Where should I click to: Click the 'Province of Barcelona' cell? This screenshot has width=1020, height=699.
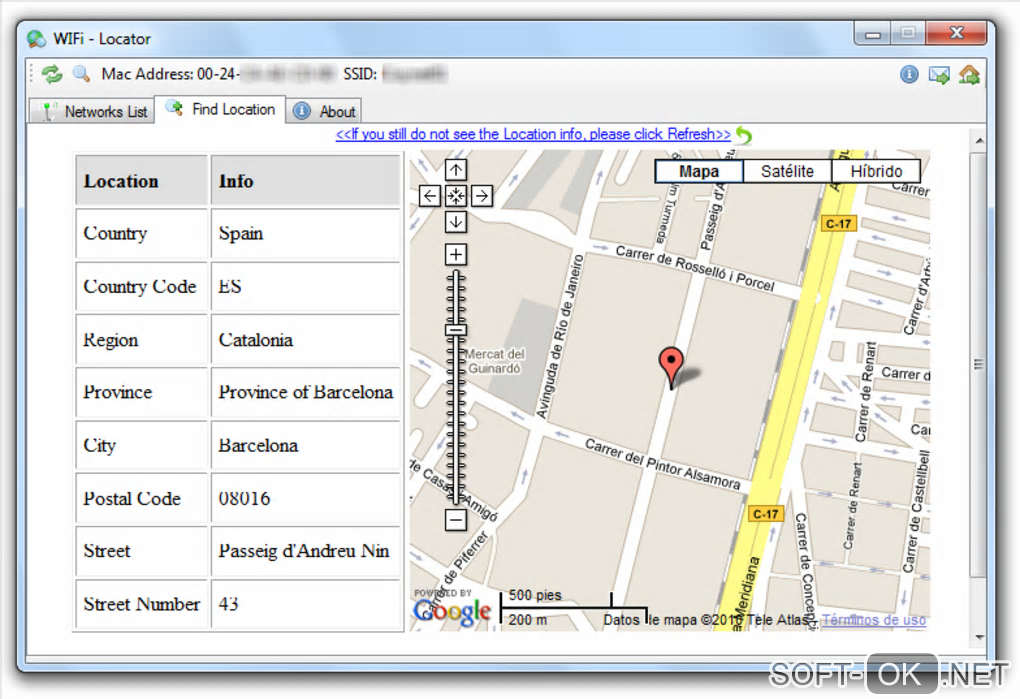coord(305,393)
